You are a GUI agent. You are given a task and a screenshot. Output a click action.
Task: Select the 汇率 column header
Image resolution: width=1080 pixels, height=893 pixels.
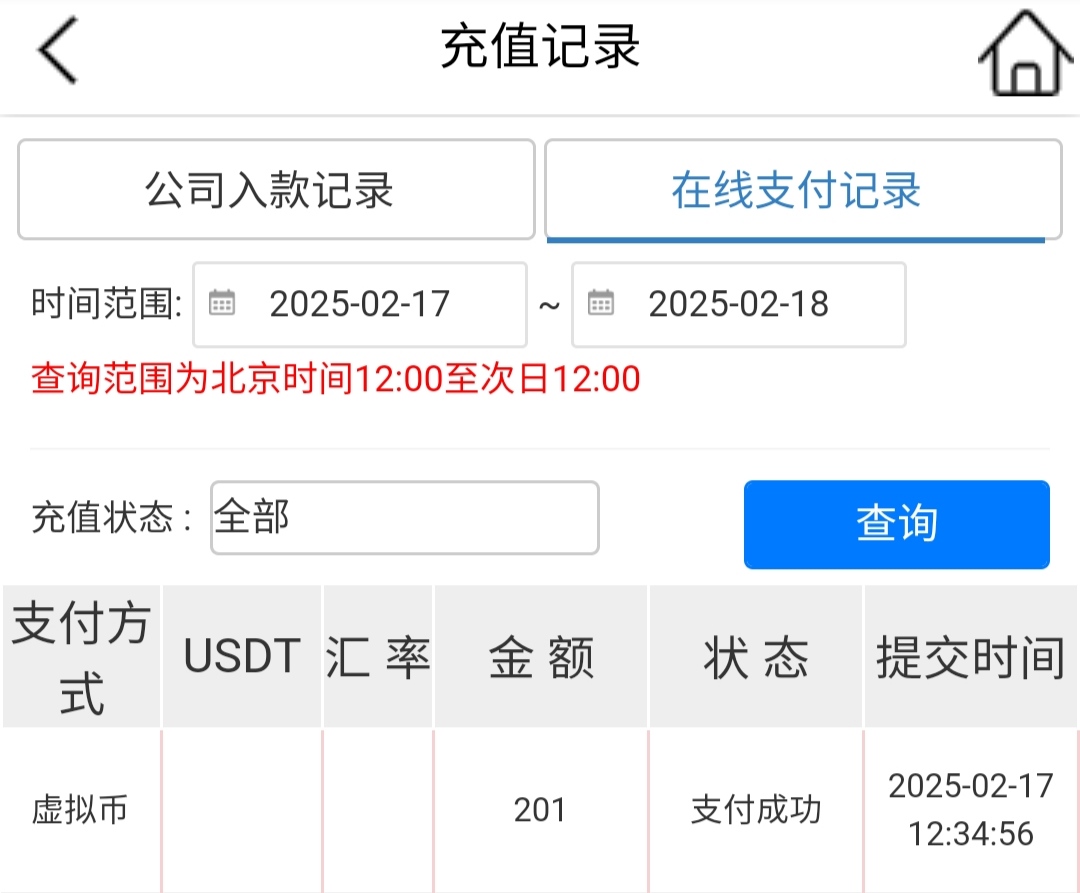click(x=378, y=657)
